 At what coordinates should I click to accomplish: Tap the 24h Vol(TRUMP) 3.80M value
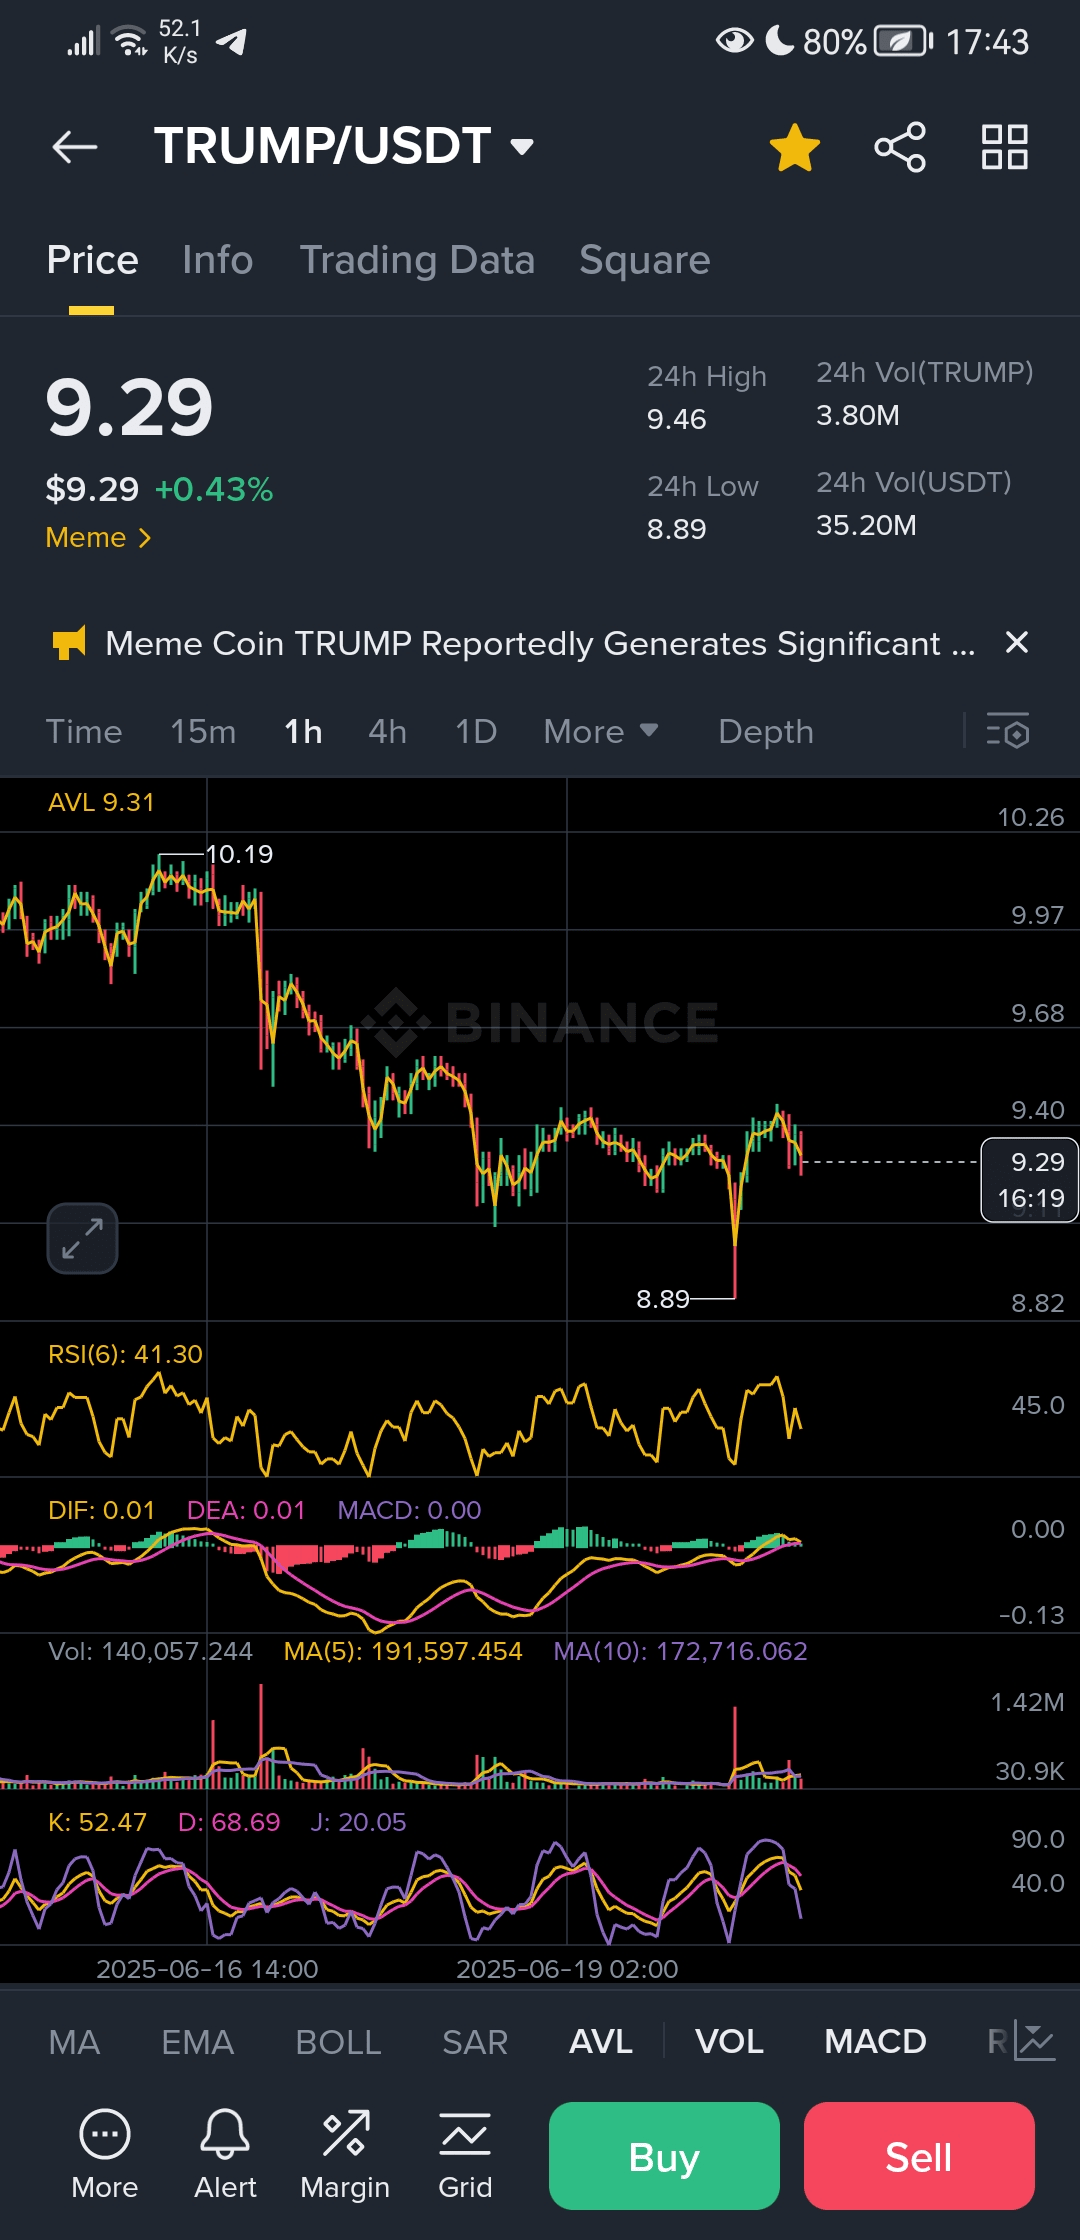[x=857, y=415]
